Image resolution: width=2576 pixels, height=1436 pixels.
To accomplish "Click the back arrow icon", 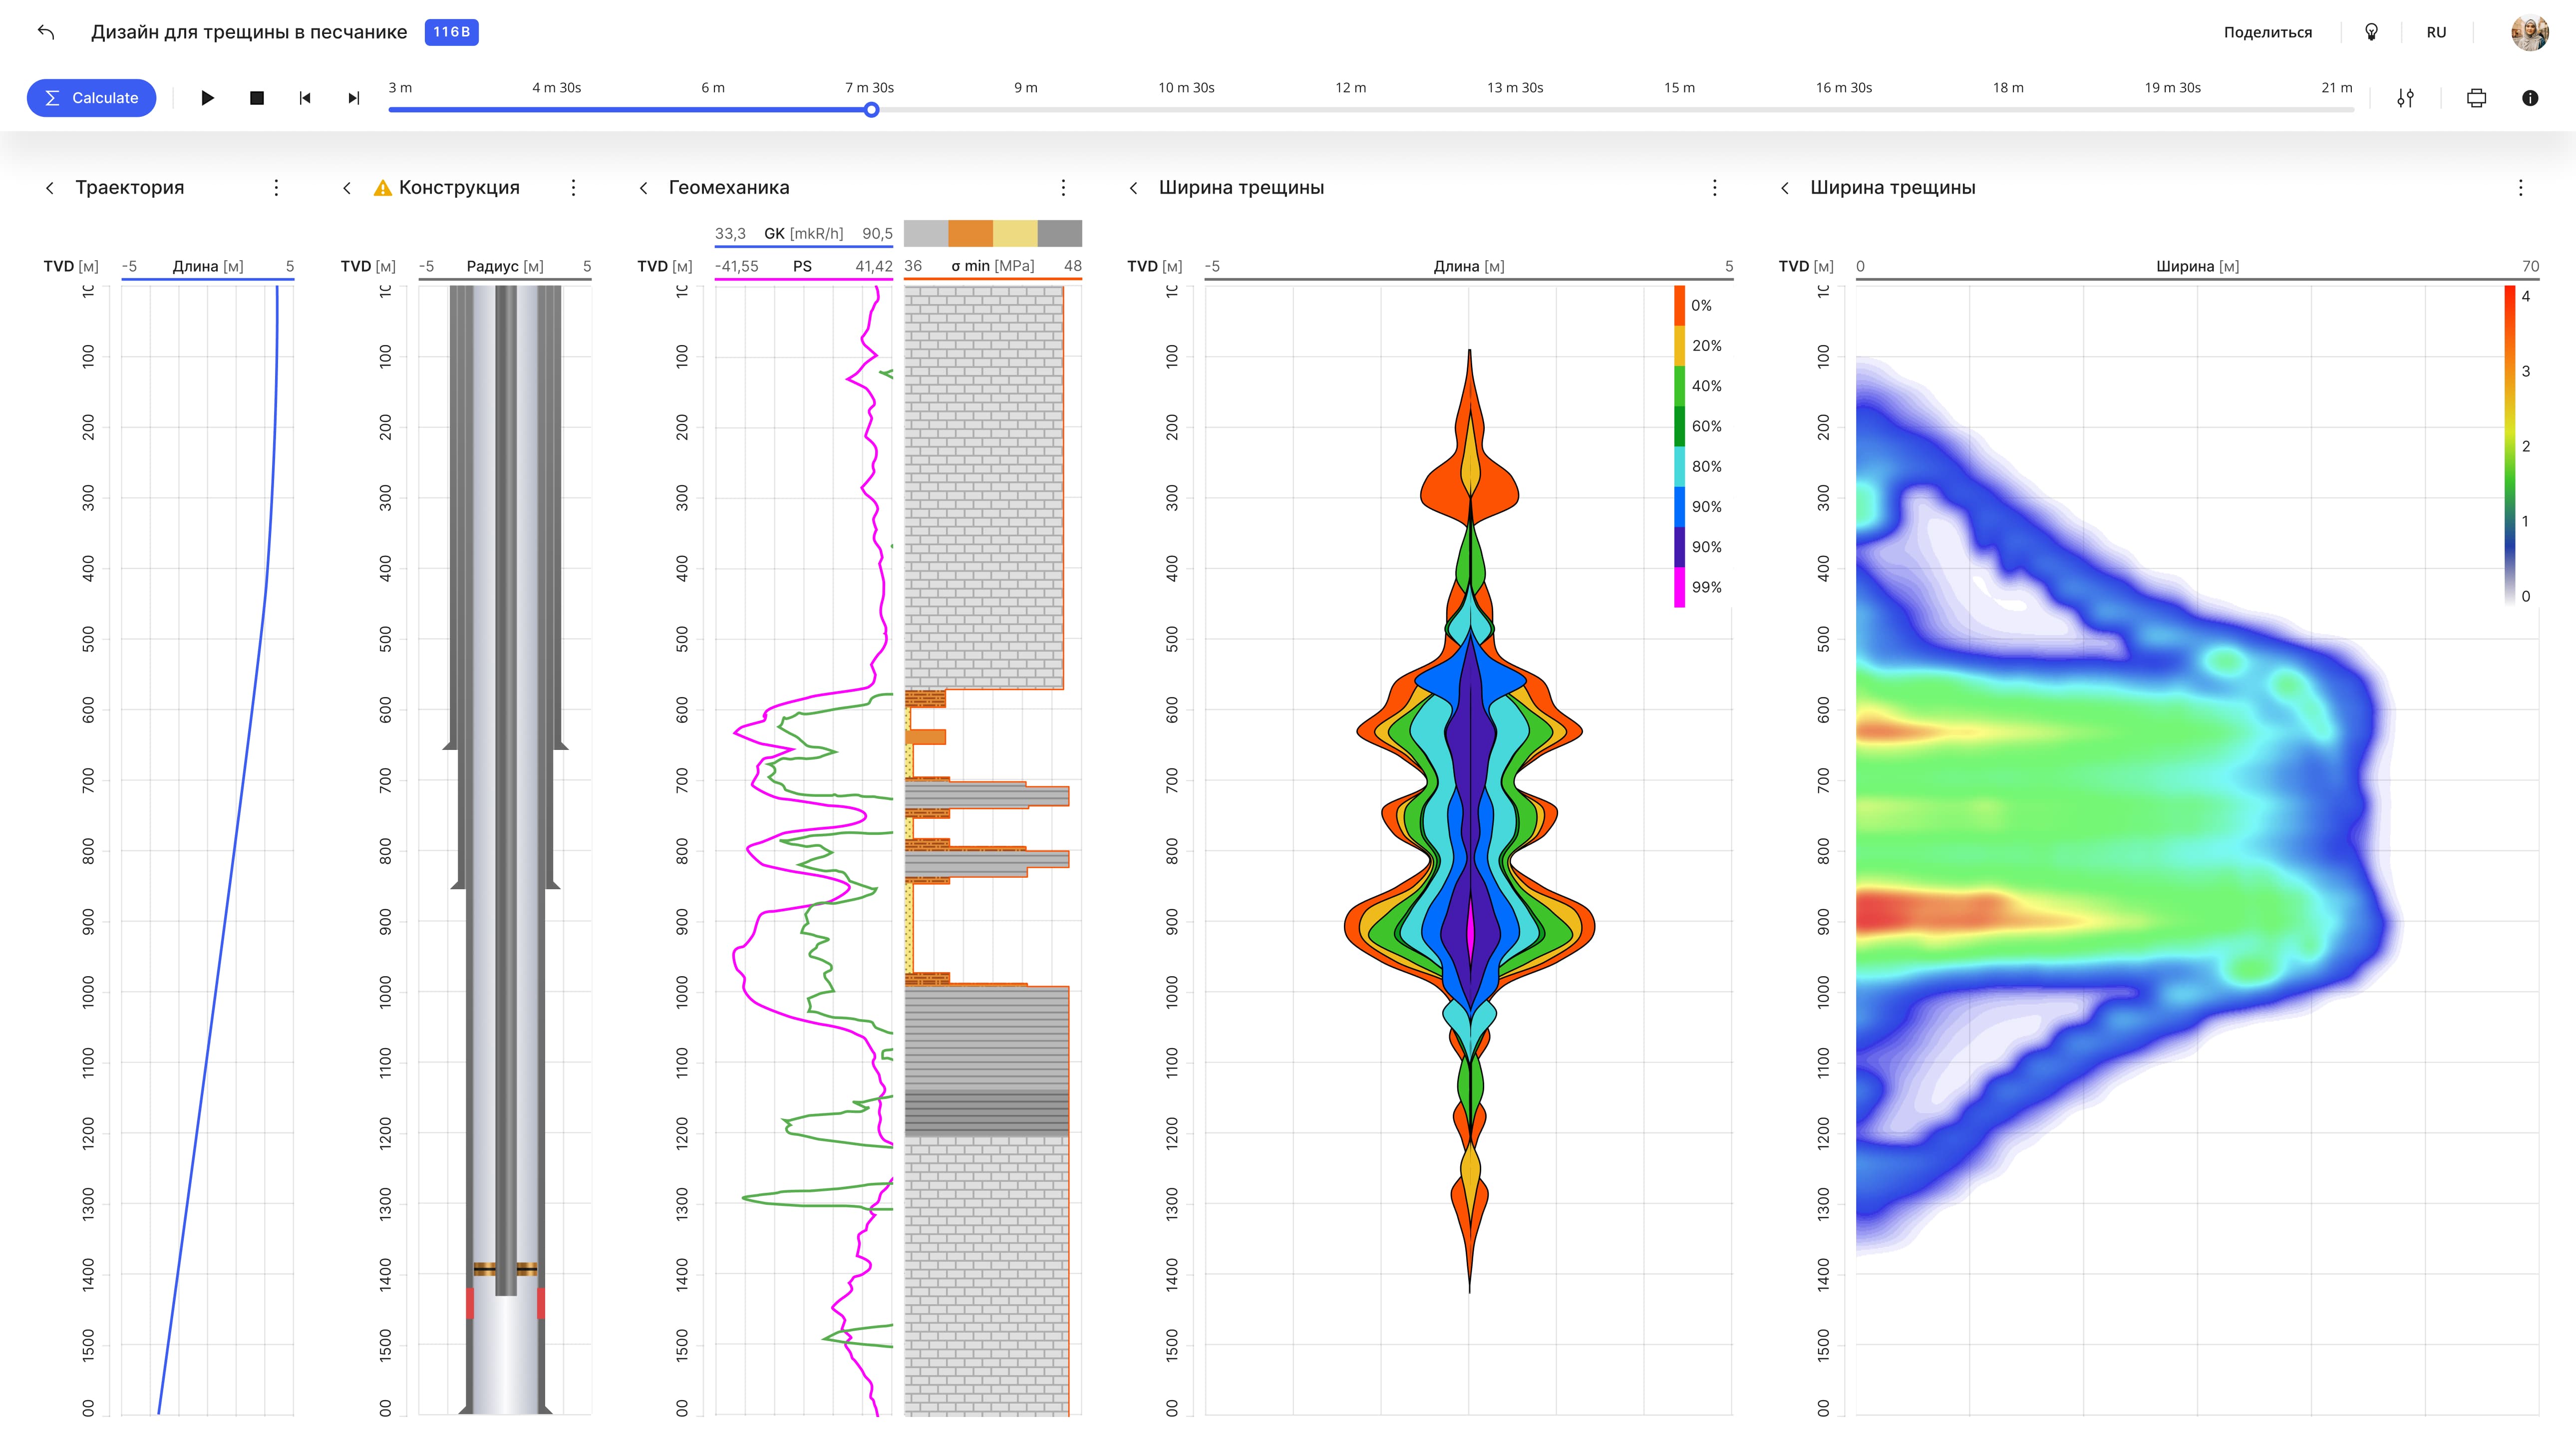I will pyautogui.click(x=46, y=32).
